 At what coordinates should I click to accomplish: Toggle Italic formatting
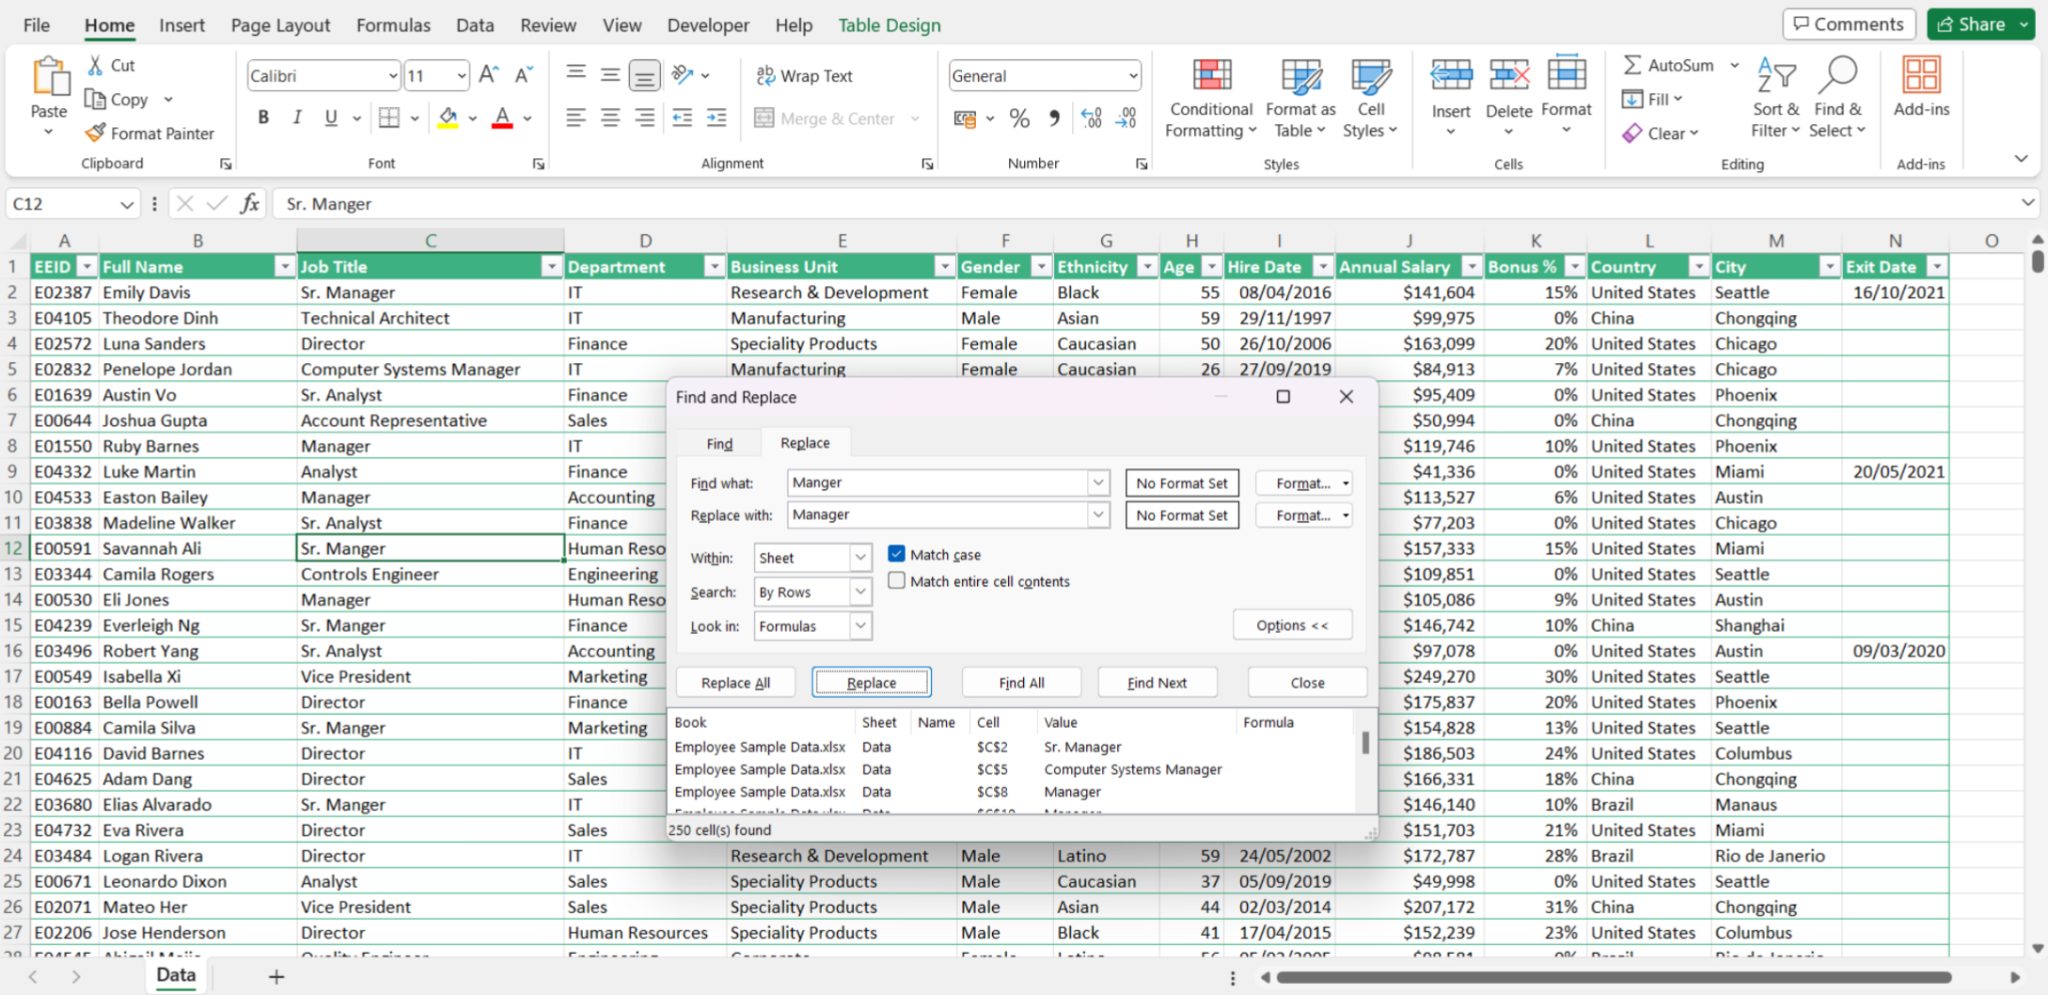click(x=296, y=117)
